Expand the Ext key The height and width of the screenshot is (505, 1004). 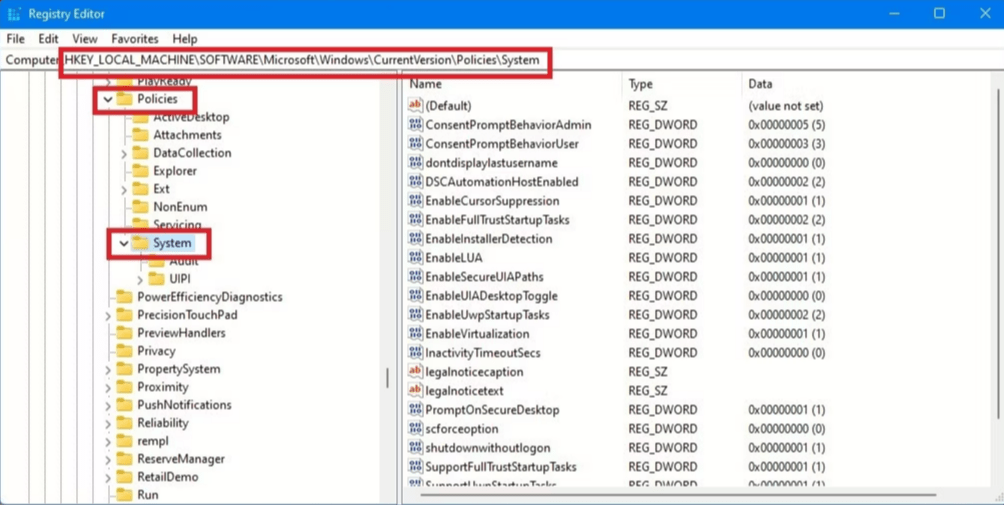coord(124,189)
